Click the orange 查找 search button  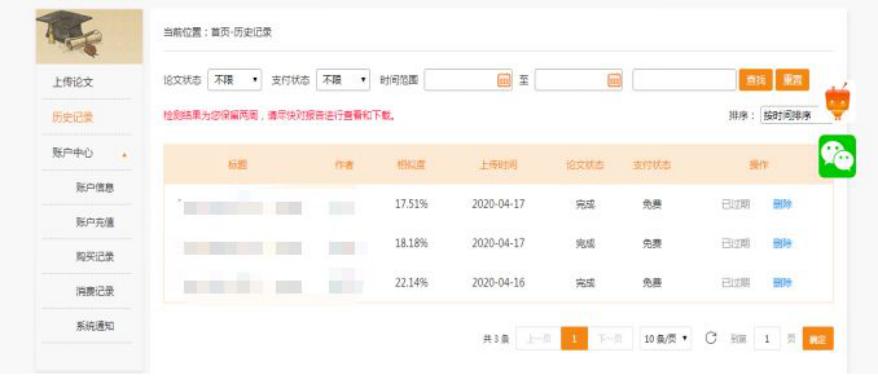coord(755,80)
